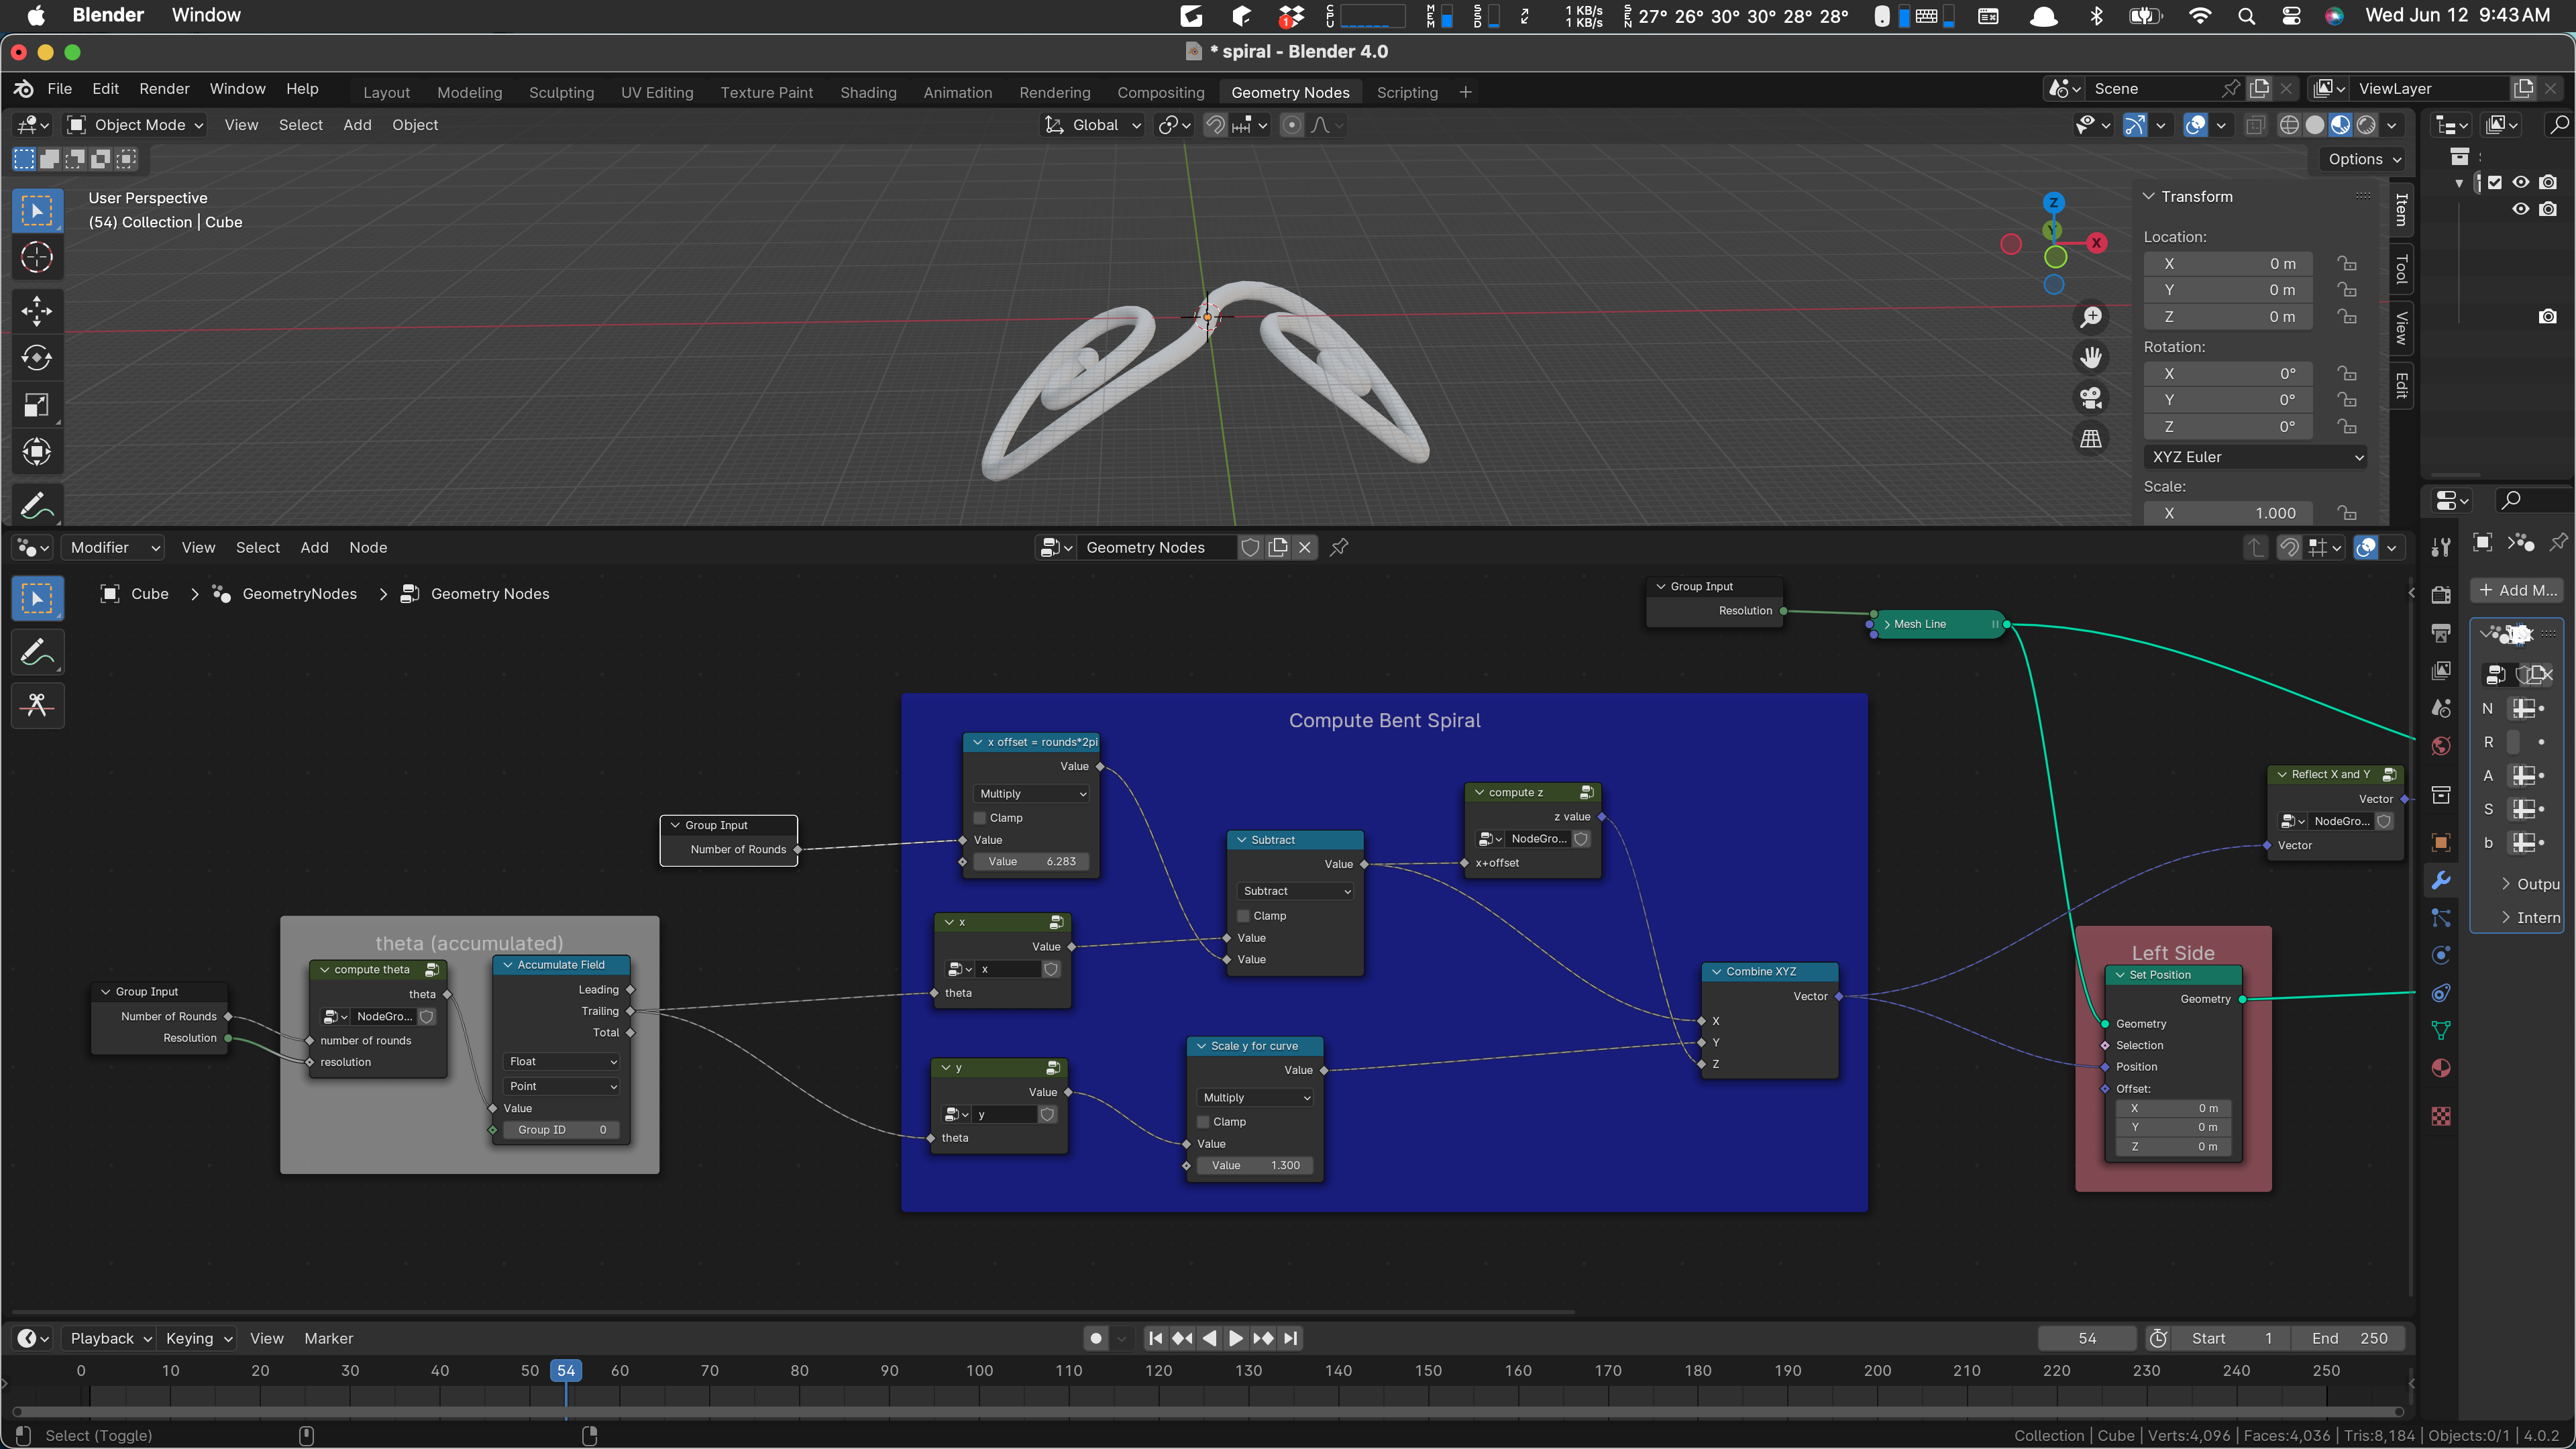Adjust Value 1.300 slider in Scale y node
This screenshot has height=1449, width=2576.
(x=1255, y=1165)
